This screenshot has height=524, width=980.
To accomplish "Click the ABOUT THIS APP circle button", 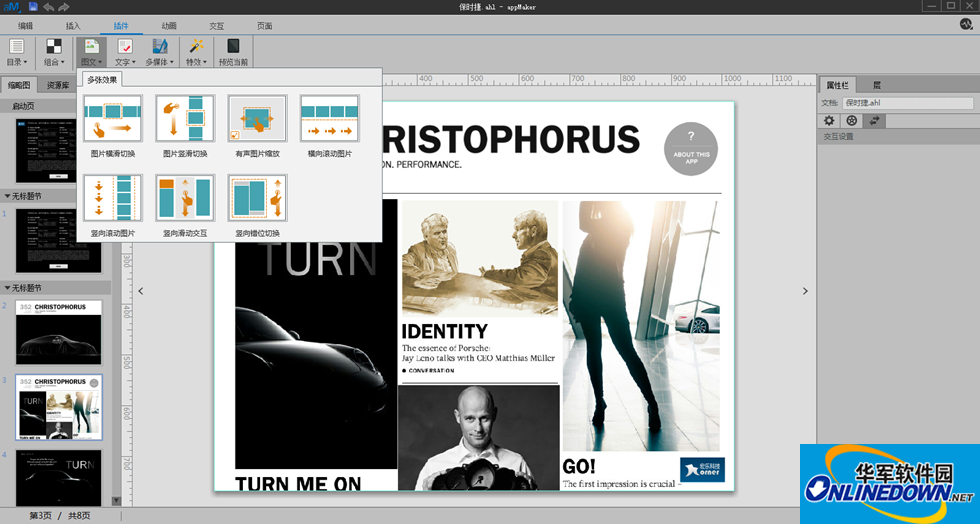I will point(691,148).
